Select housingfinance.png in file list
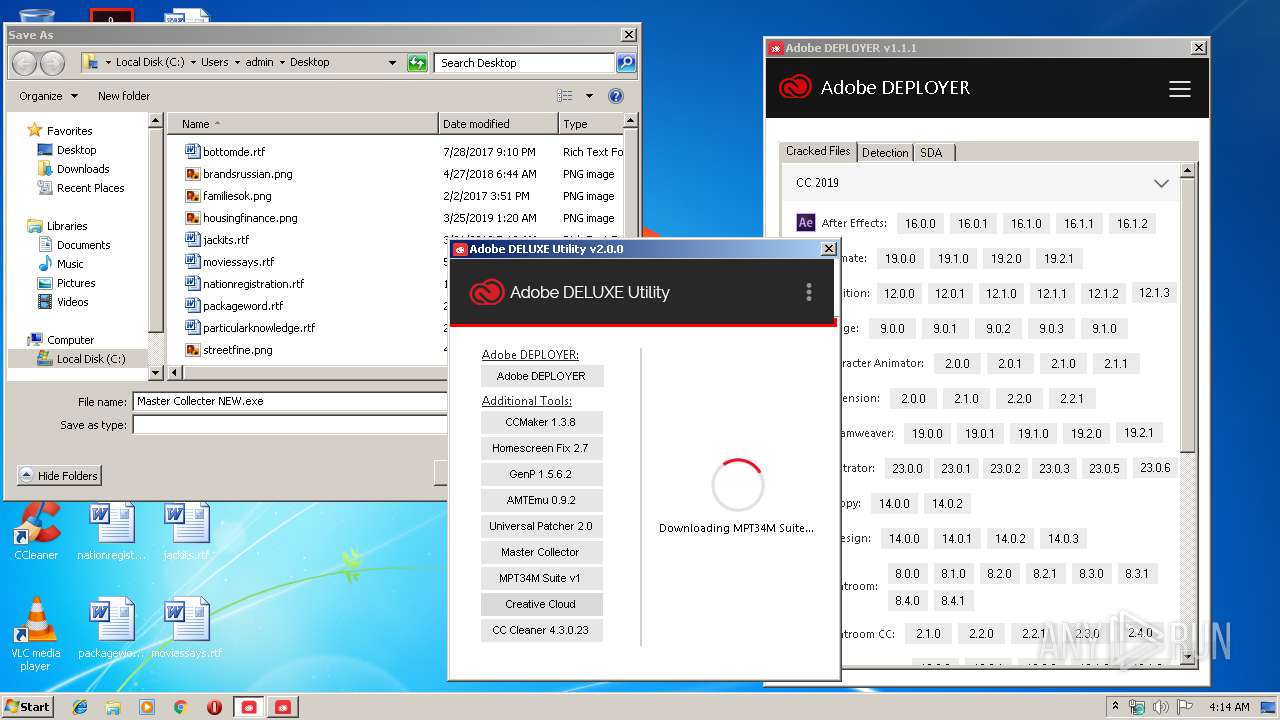1280x720 pixels. pyautogui.click(x=250, y=218)
